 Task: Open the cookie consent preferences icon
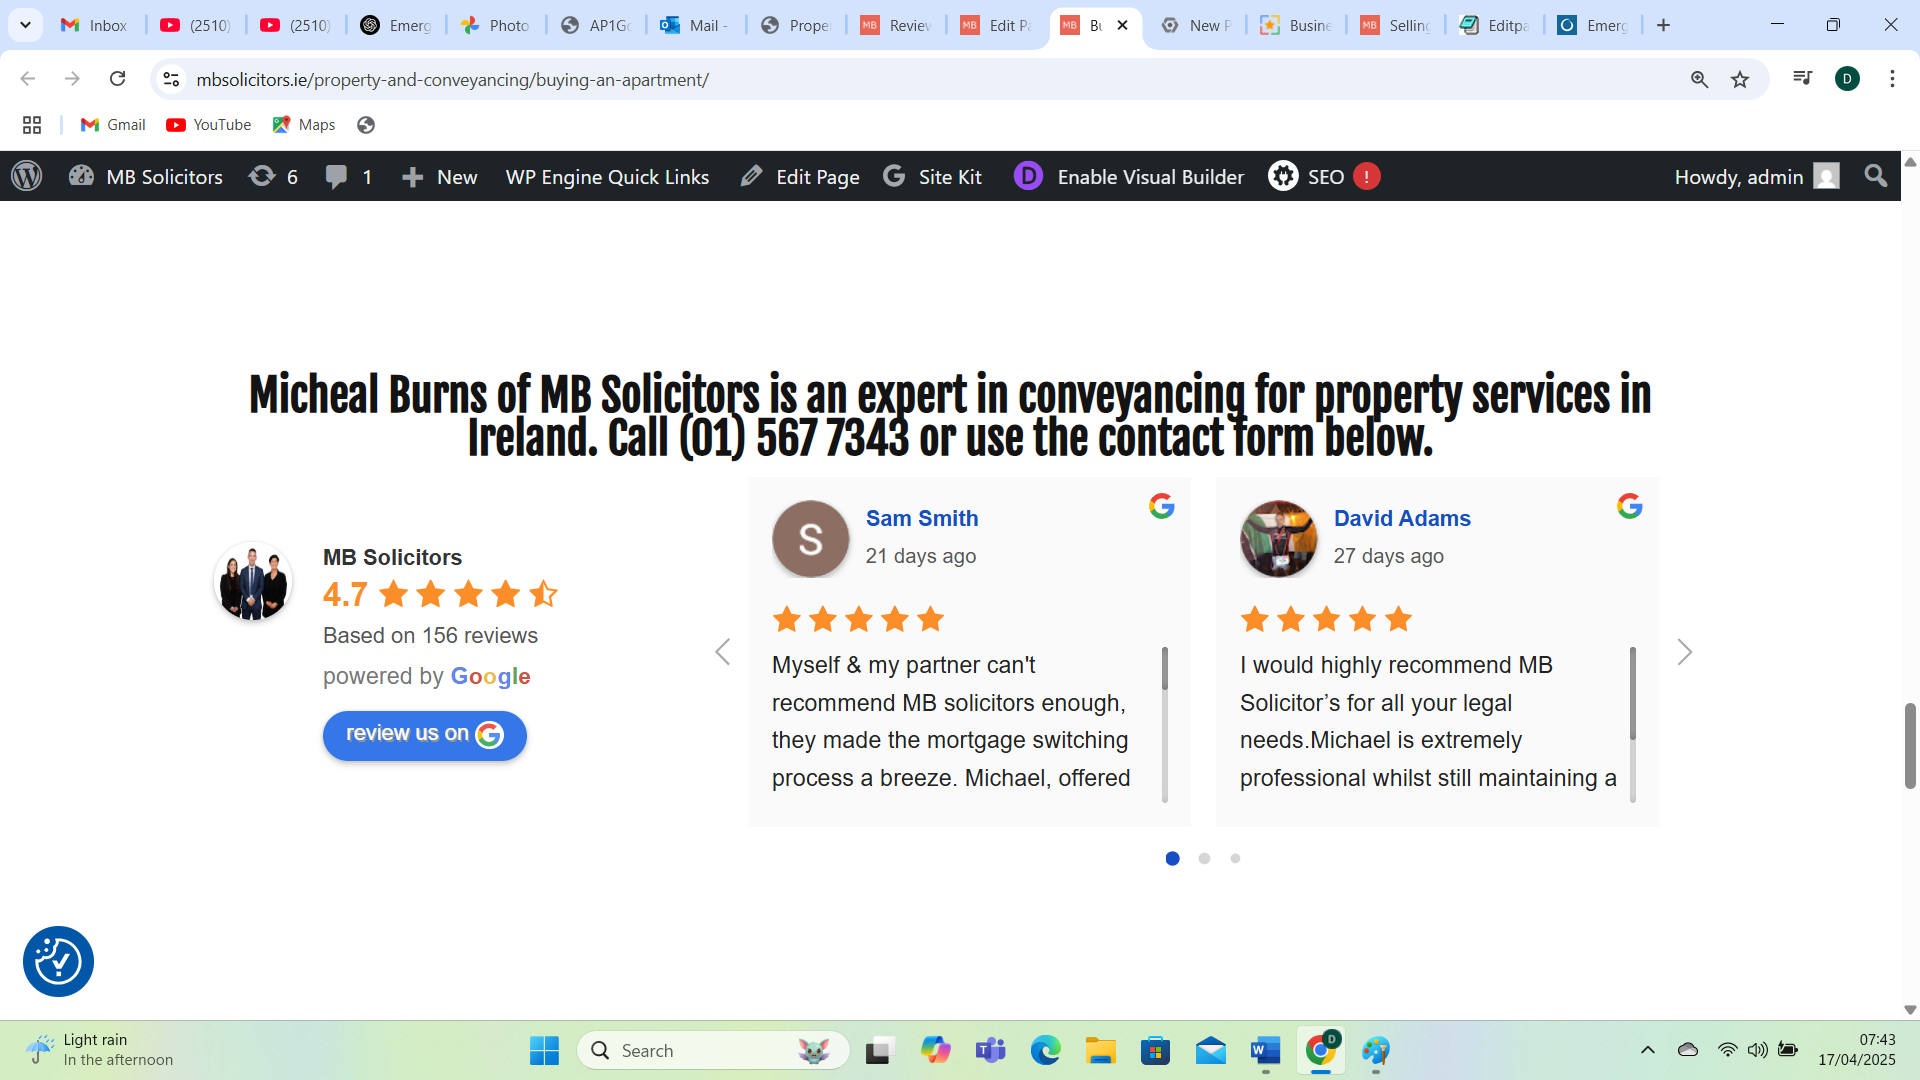point(58,961)
